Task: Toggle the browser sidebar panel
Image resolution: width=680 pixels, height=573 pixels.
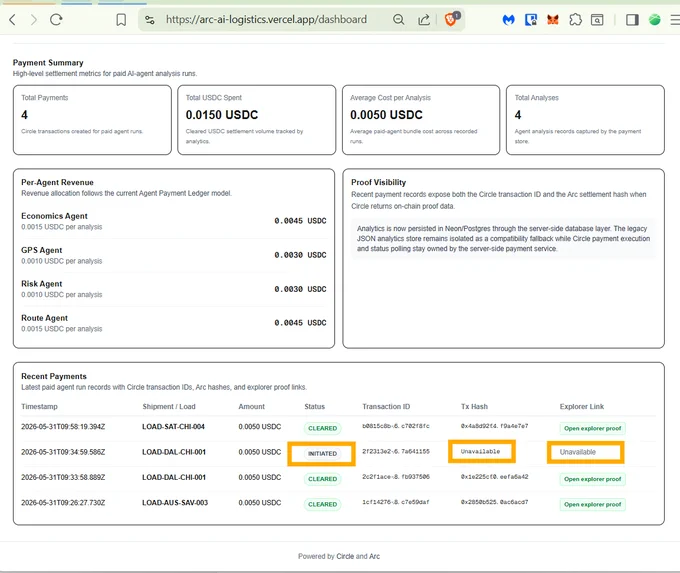Action: pyautogui.click(x=632, y=20)
